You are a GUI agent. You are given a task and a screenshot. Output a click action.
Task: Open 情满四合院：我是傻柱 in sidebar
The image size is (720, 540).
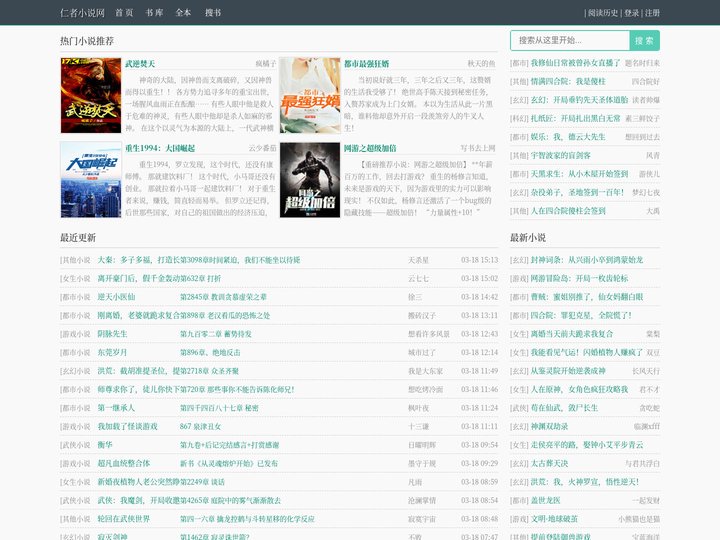click(x=568, y=81)
